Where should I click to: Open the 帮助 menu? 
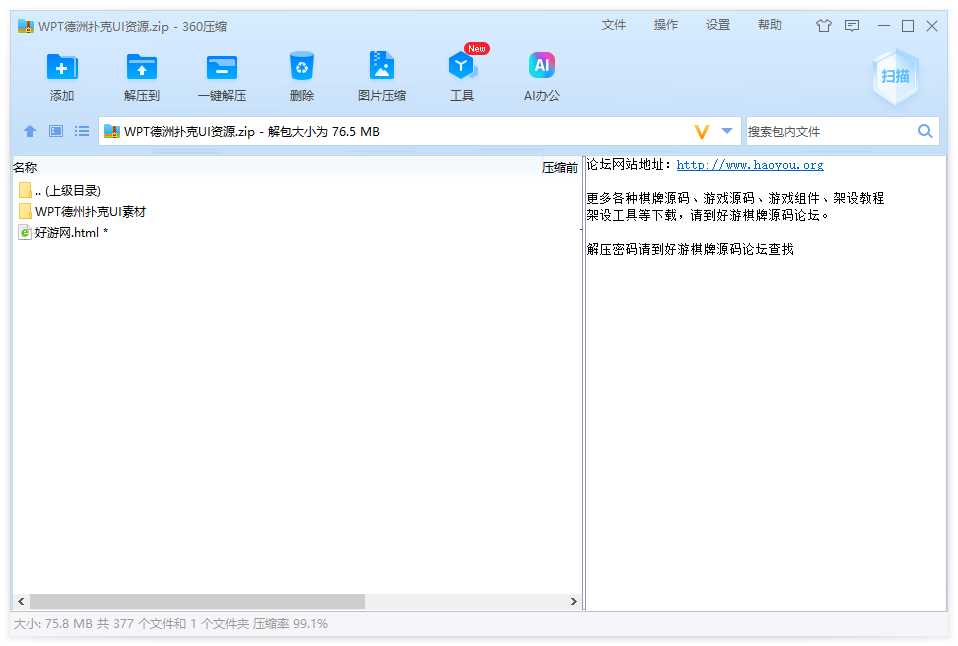click(x=770, y=25)
